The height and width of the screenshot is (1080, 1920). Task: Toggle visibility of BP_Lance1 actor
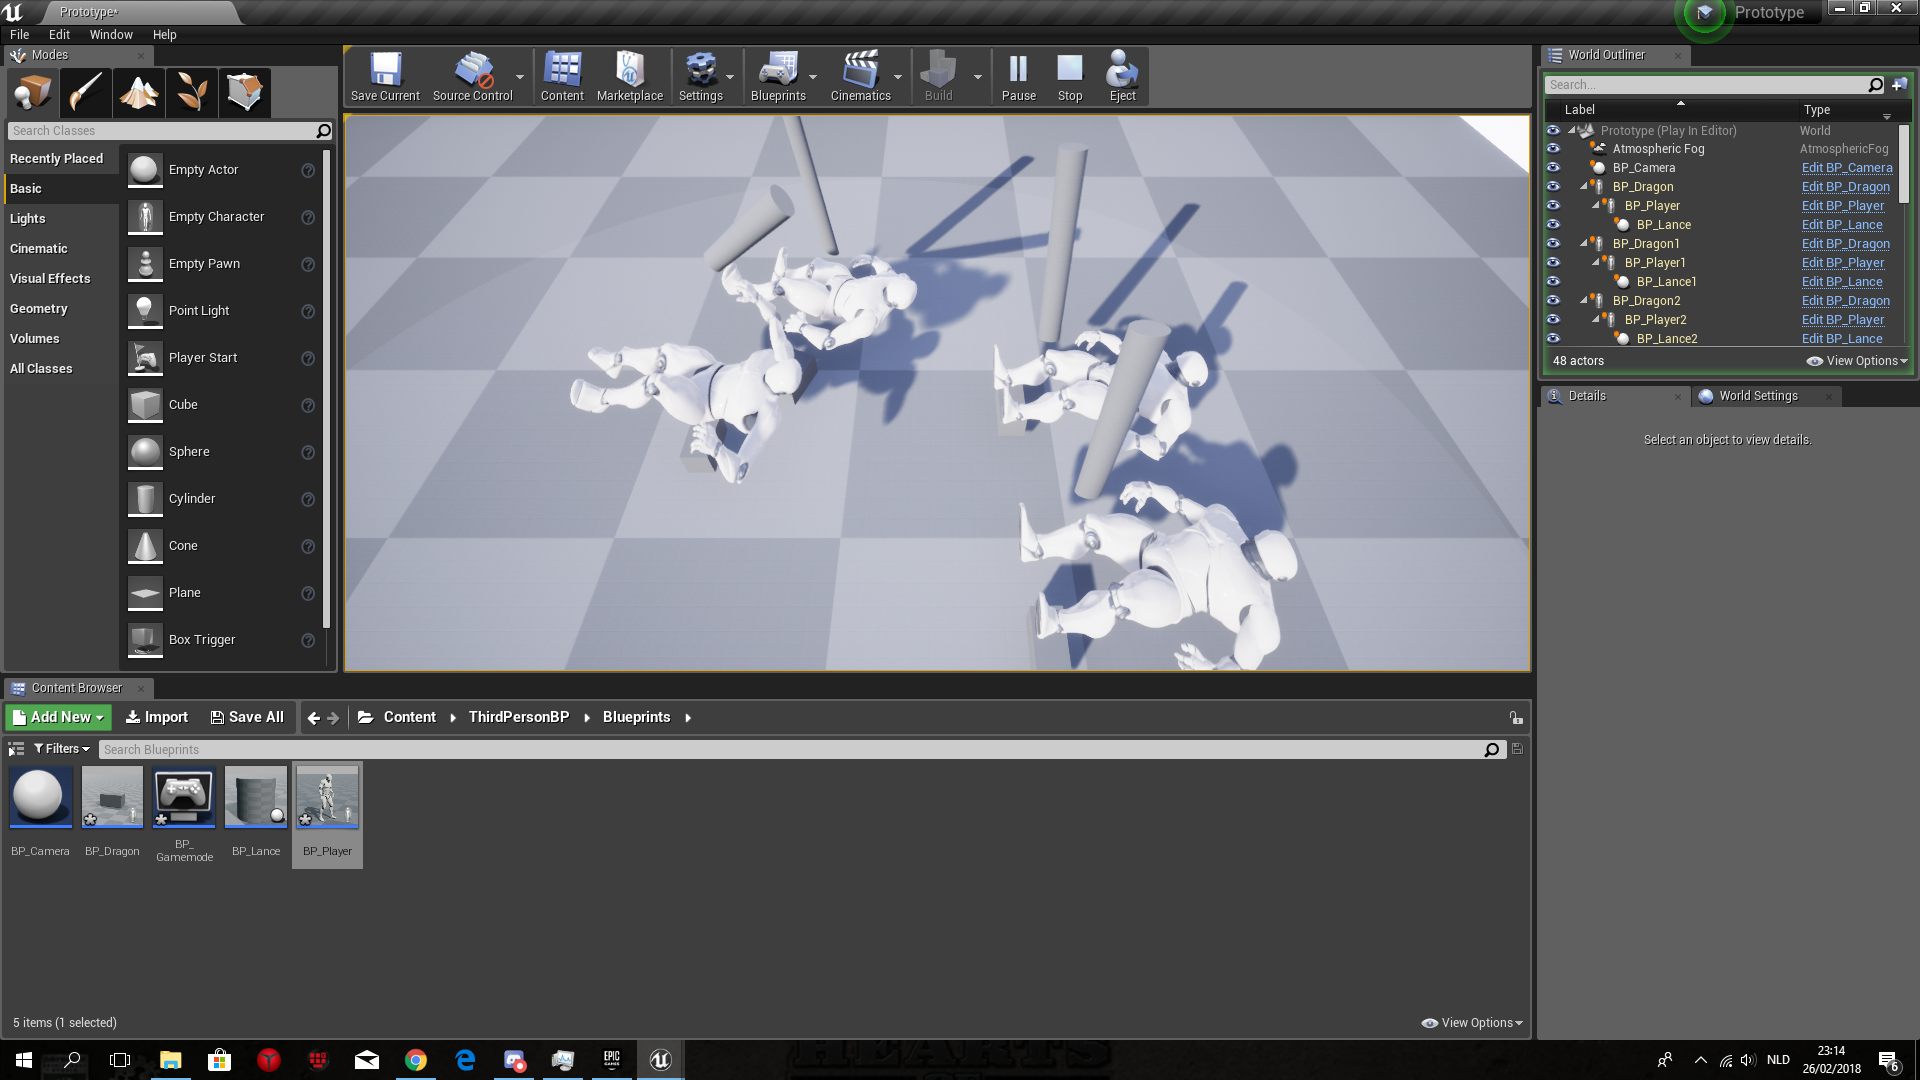click(1553, 282)
